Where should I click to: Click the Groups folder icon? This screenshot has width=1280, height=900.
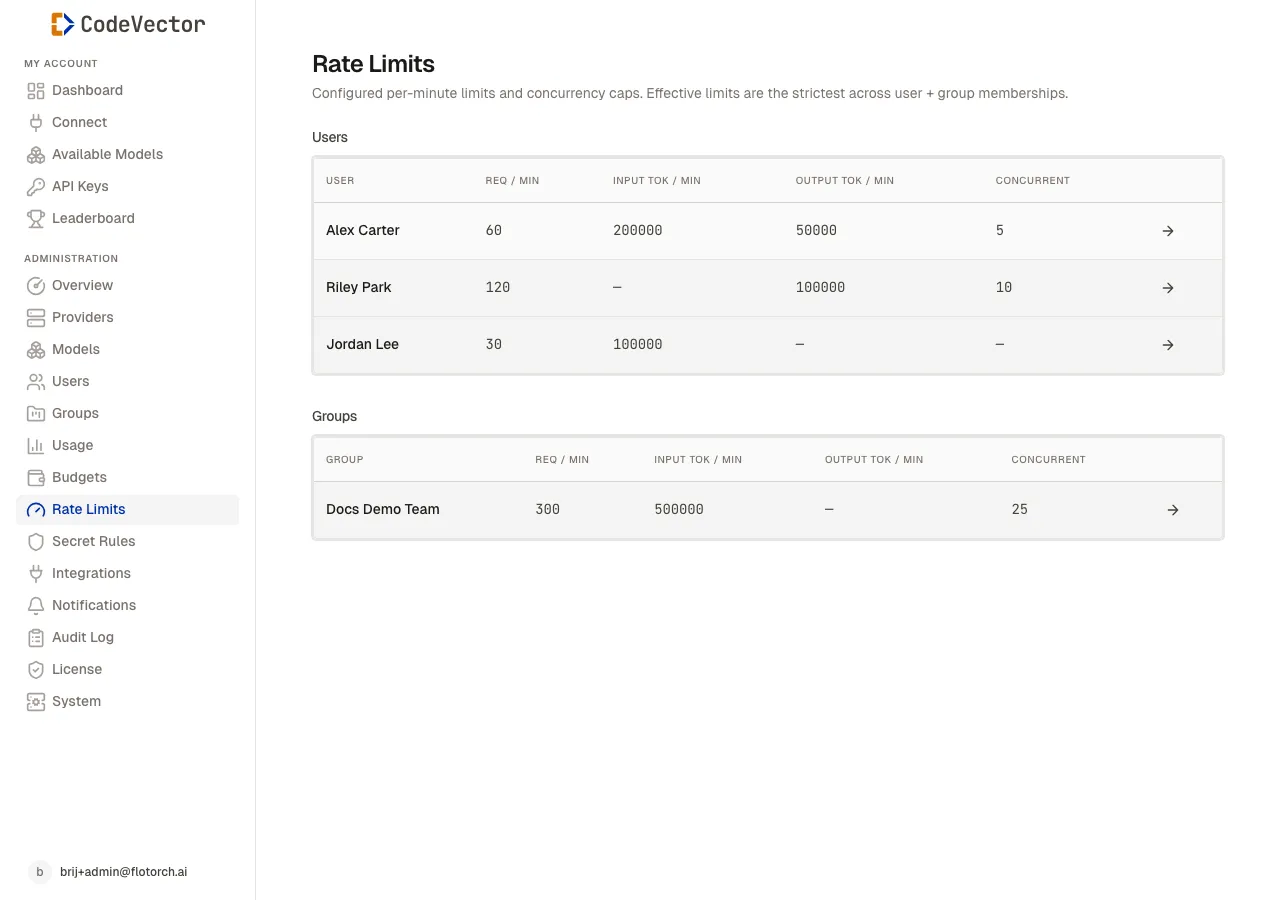36,414
